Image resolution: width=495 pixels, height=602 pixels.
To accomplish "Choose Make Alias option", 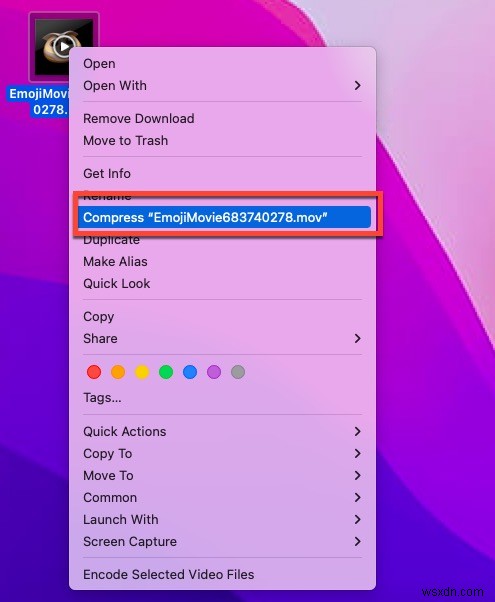I will (x=222, y=261).
